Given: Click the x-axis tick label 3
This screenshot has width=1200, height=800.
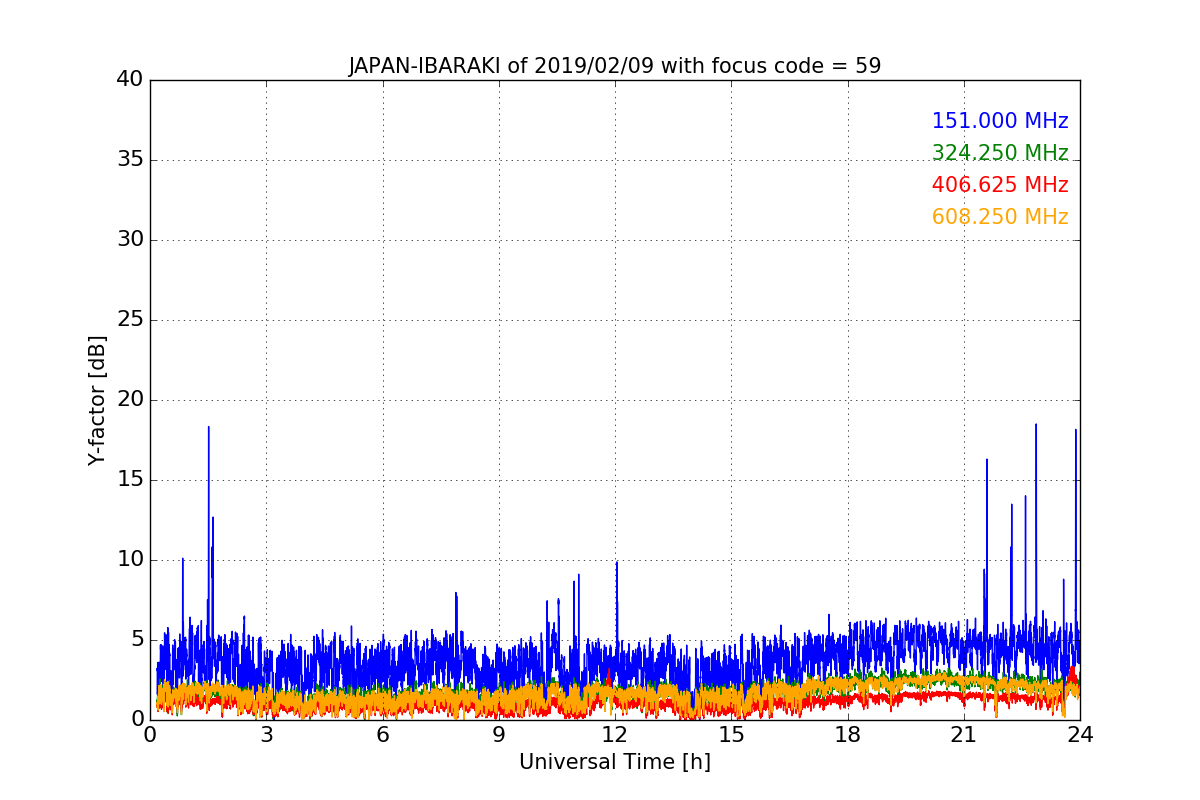Looking at the screenshot, I should coord(266,735).
